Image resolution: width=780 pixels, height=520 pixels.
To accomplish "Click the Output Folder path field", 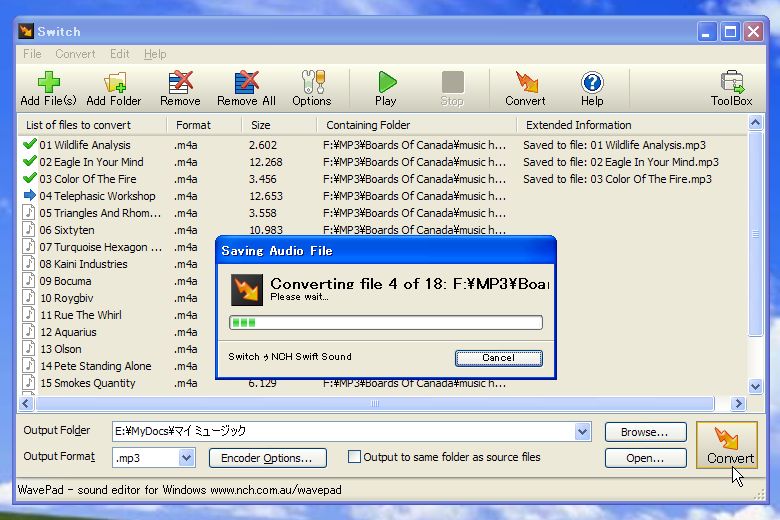I will coord(343,431).
